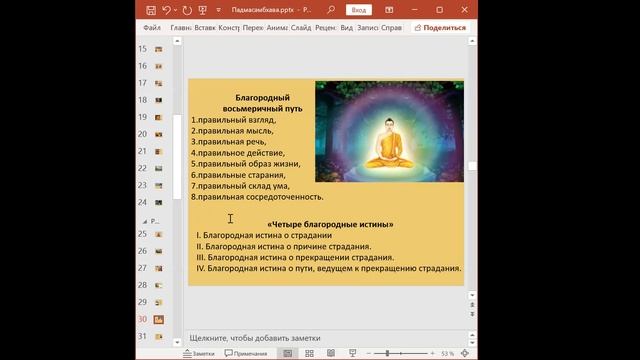Open the undo history dropdown arrow
Image resolution: width=640 pixels, height=360 pixels.
(x=175, y=10)
